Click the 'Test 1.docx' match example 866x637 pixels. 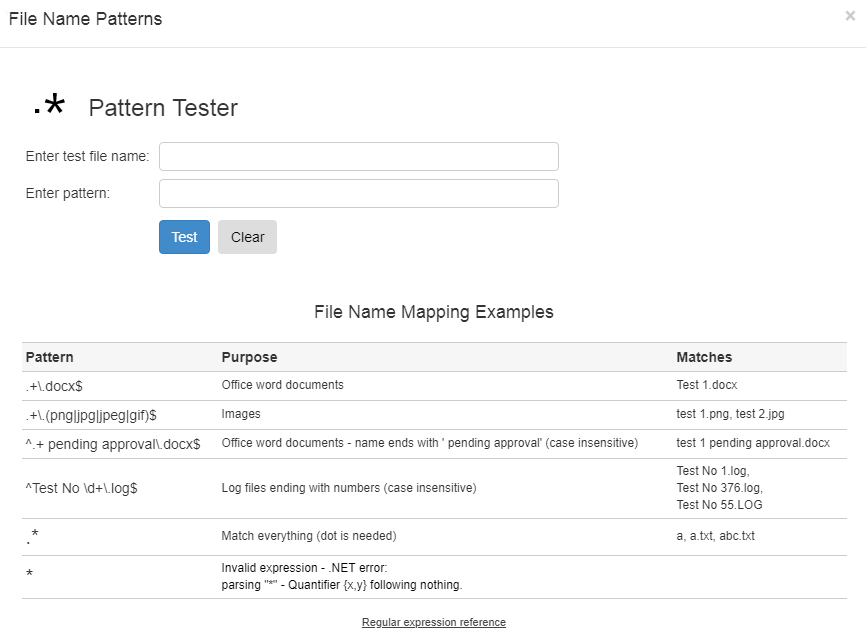coord(707,385)
